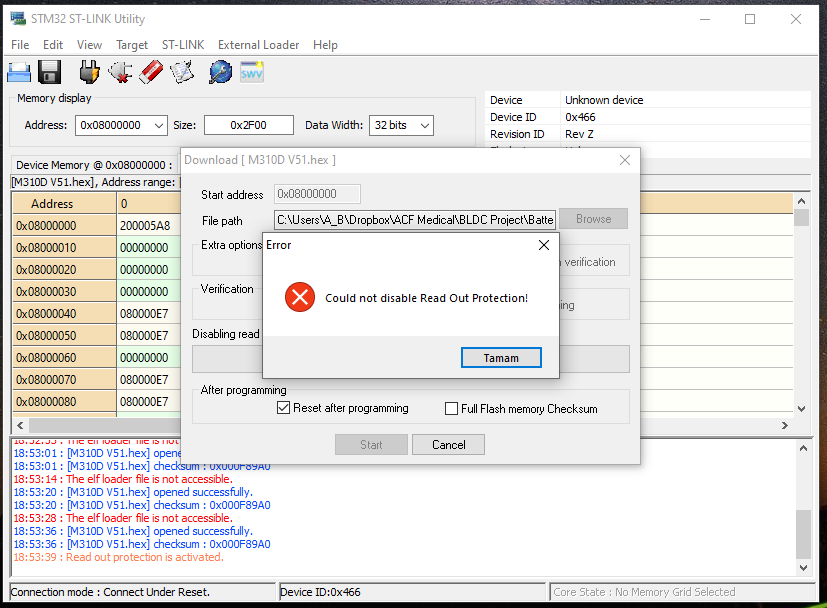
Task: Click the Tamam button in Error dialog
Action: pyautogui.click(x=501, y=358)
